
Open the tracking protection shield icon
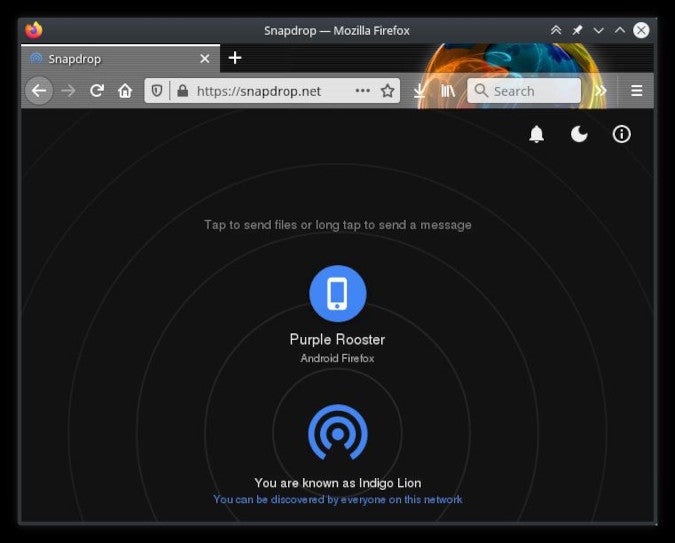pyautogui.click(x=158, y=91)
